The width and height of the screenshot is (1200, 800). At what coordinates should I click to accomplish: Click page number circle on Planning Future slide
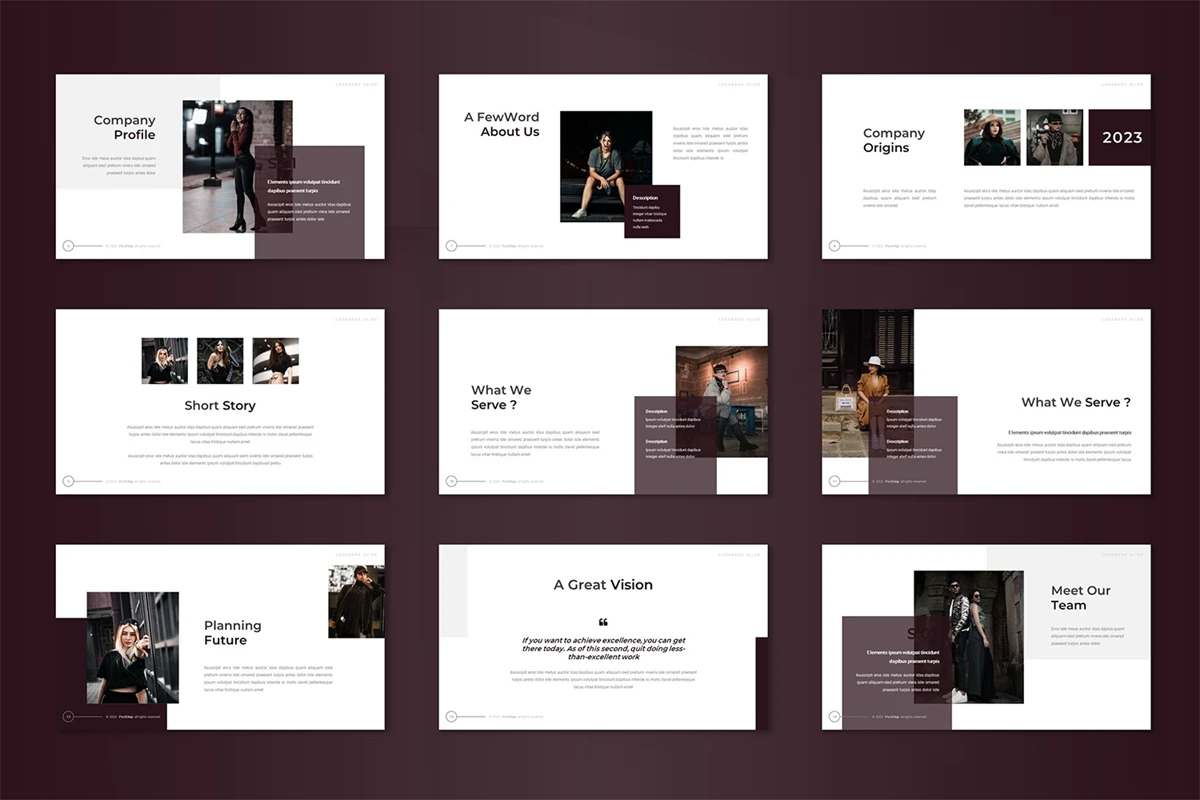coord(68,716)
